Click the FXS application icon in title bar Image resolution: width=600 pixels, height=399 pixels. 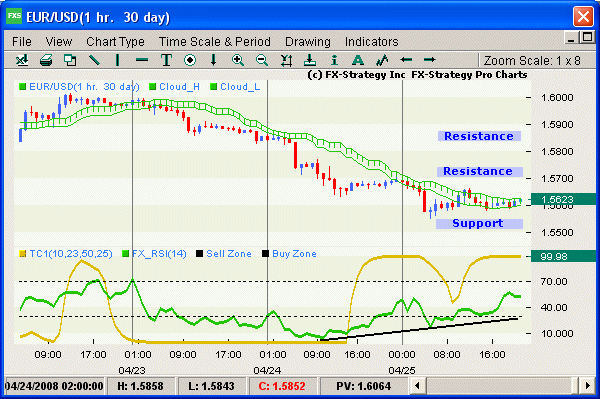(14, 16)
